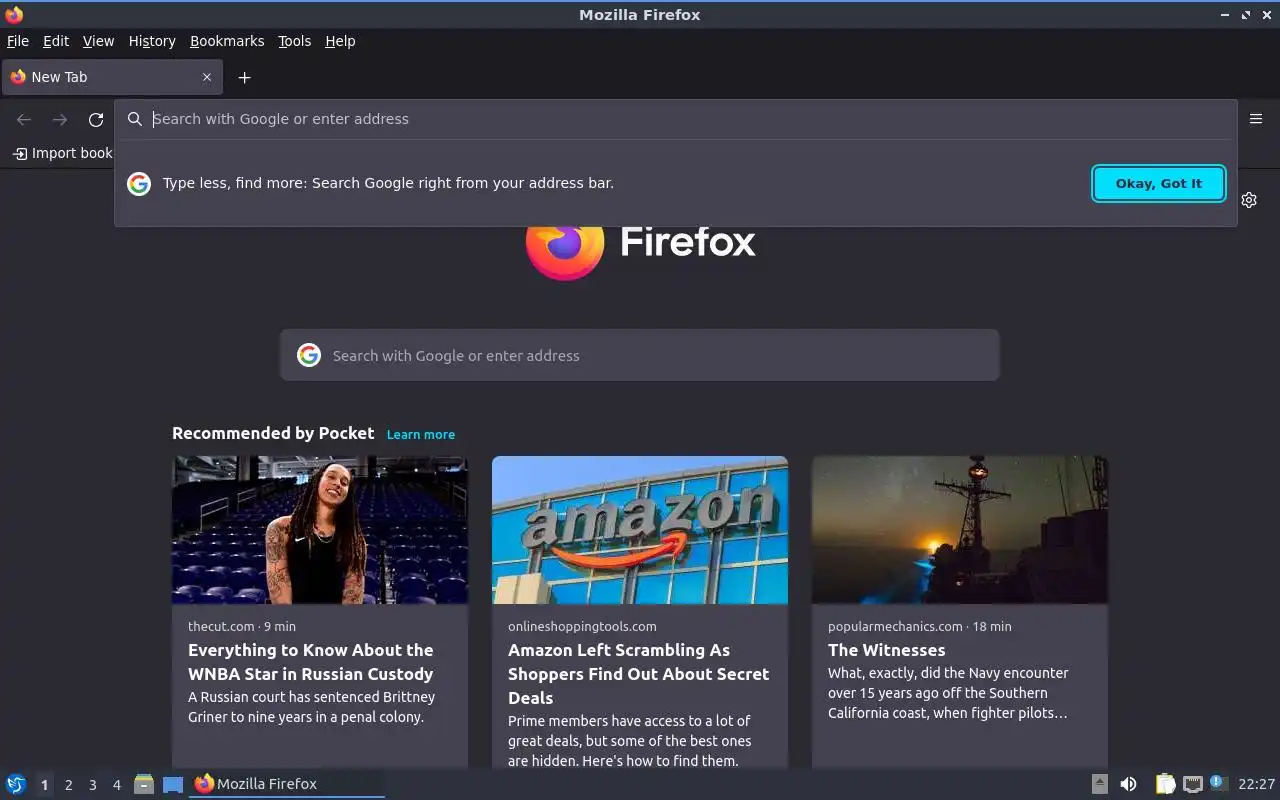Select workspace 1

tap(44, 785)
